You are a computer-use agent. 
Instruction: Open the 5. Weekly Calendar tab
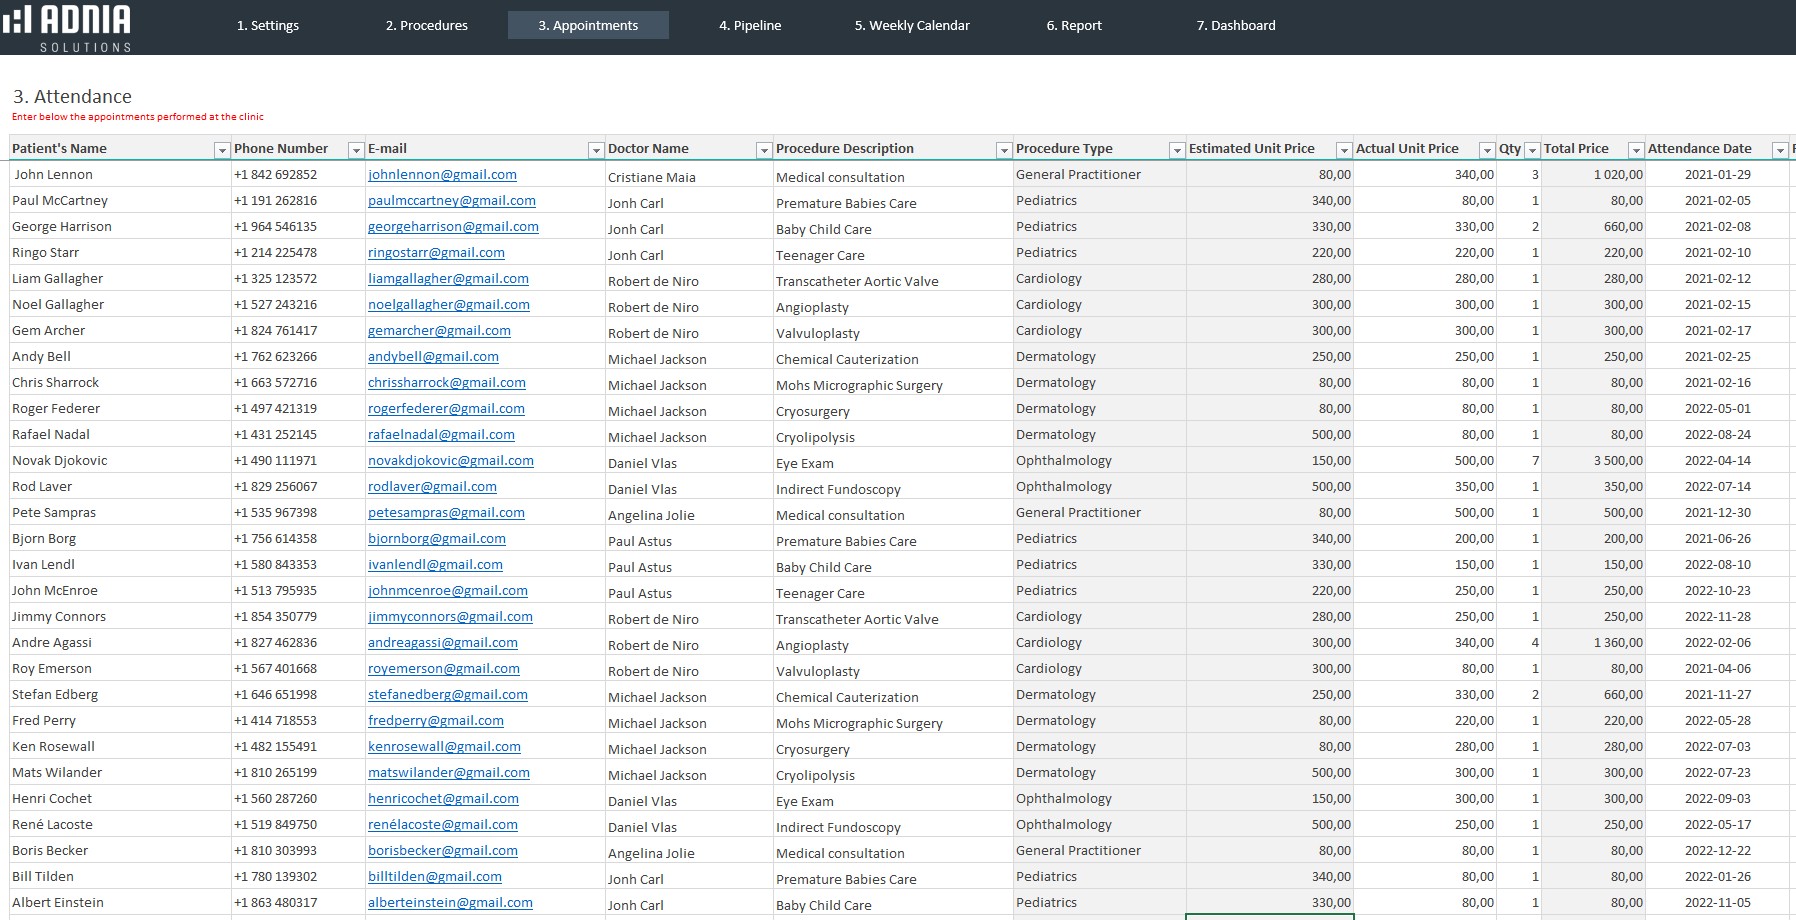pyautogui.click(x=912, y=25)
